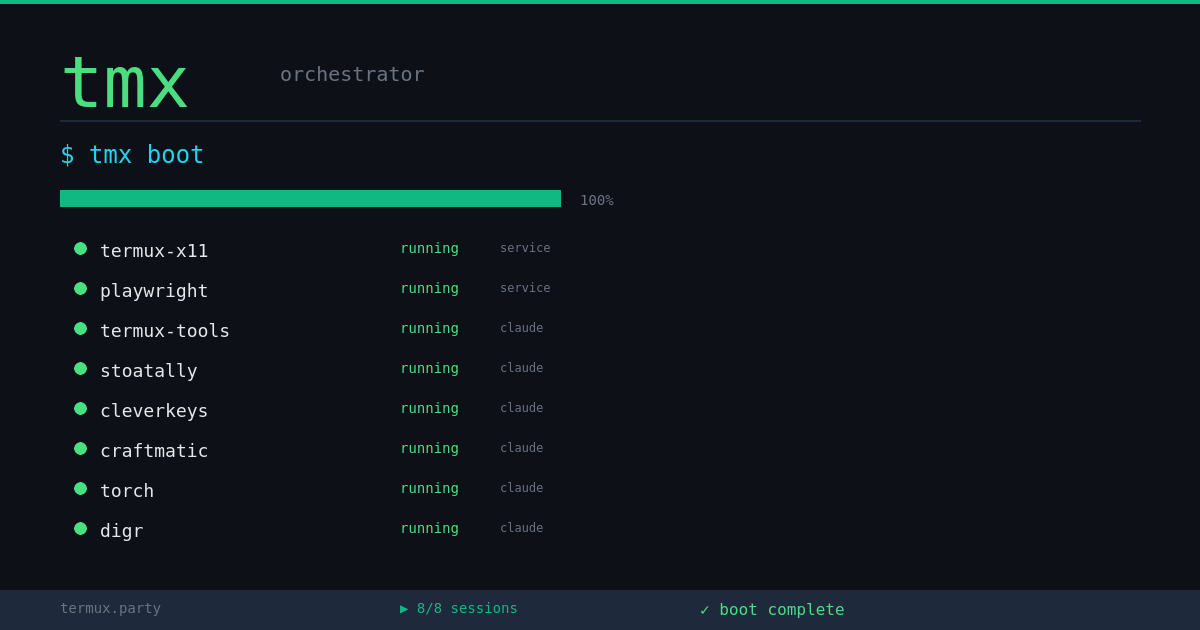Click the boot complete status message

pyautogui.click(x=772, y=609)
